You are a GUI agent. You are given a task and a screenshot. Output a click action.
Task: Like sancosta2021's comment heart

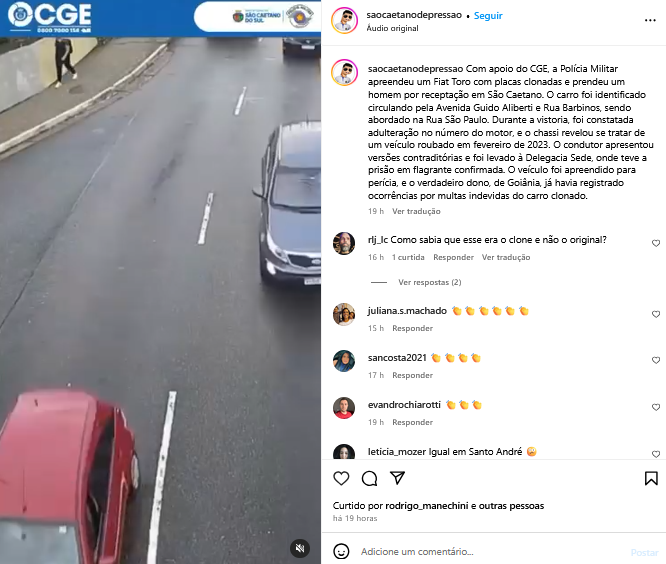(x=656, y=360)
